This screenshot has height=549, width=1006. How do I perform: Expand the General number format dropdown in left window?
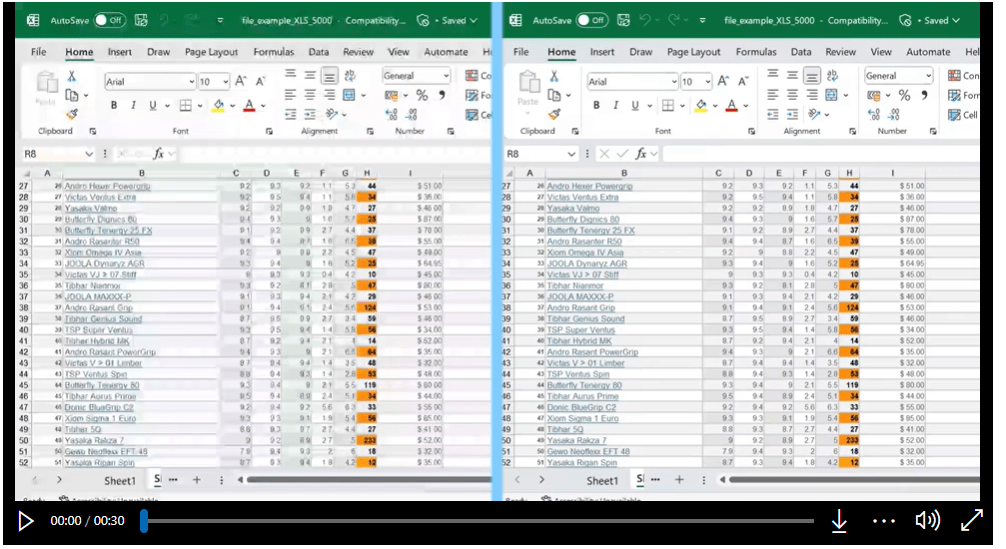coord(445,76)
